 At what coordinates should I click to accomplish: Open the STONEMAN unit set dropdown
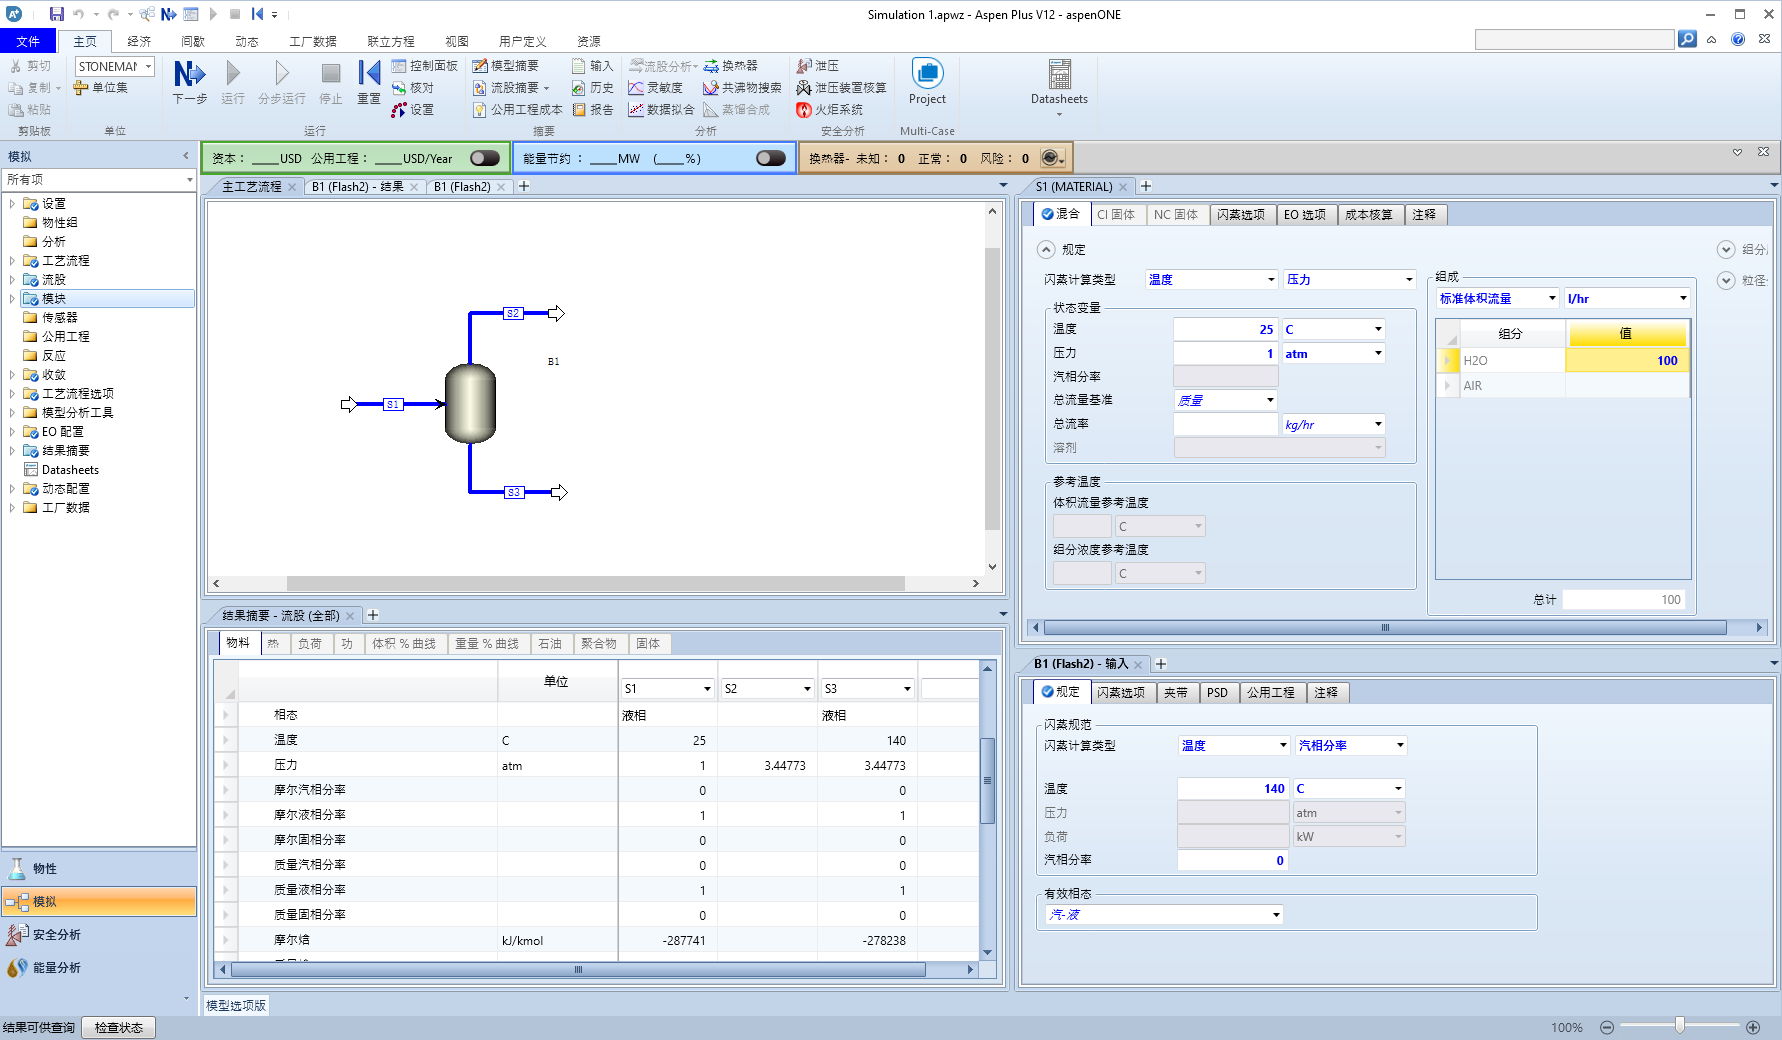[149, 66]
